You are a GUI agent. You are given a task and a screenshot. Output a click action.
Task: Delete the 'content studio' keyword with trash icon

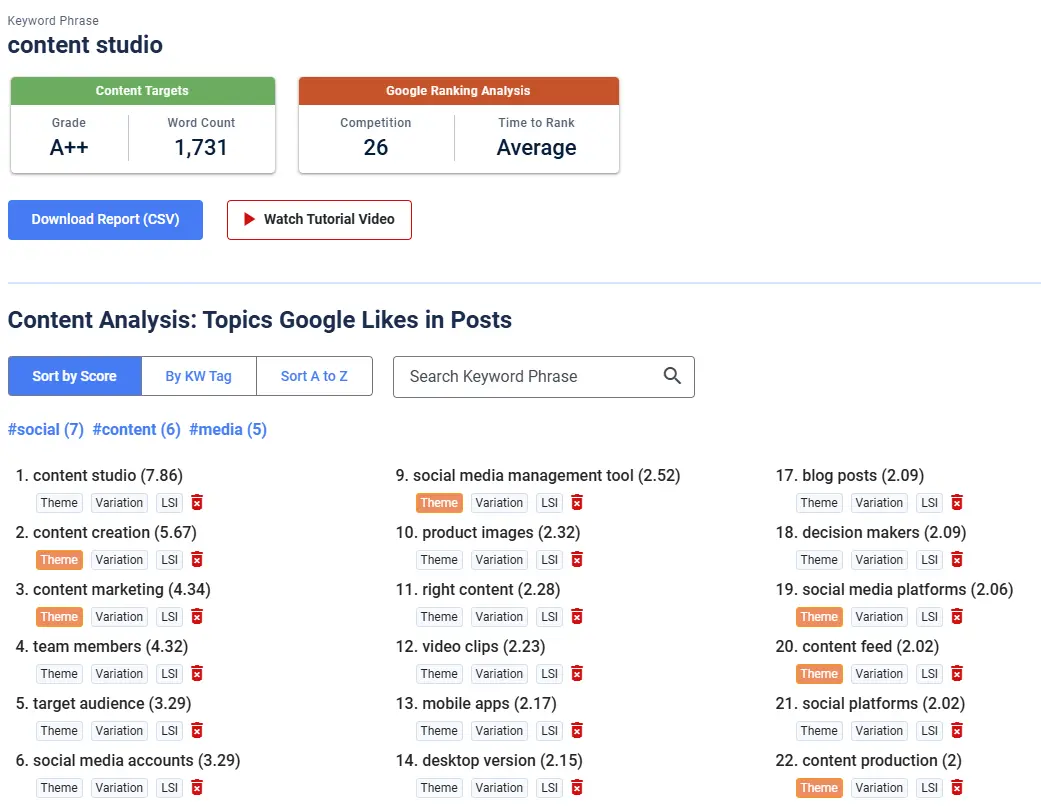197,503
